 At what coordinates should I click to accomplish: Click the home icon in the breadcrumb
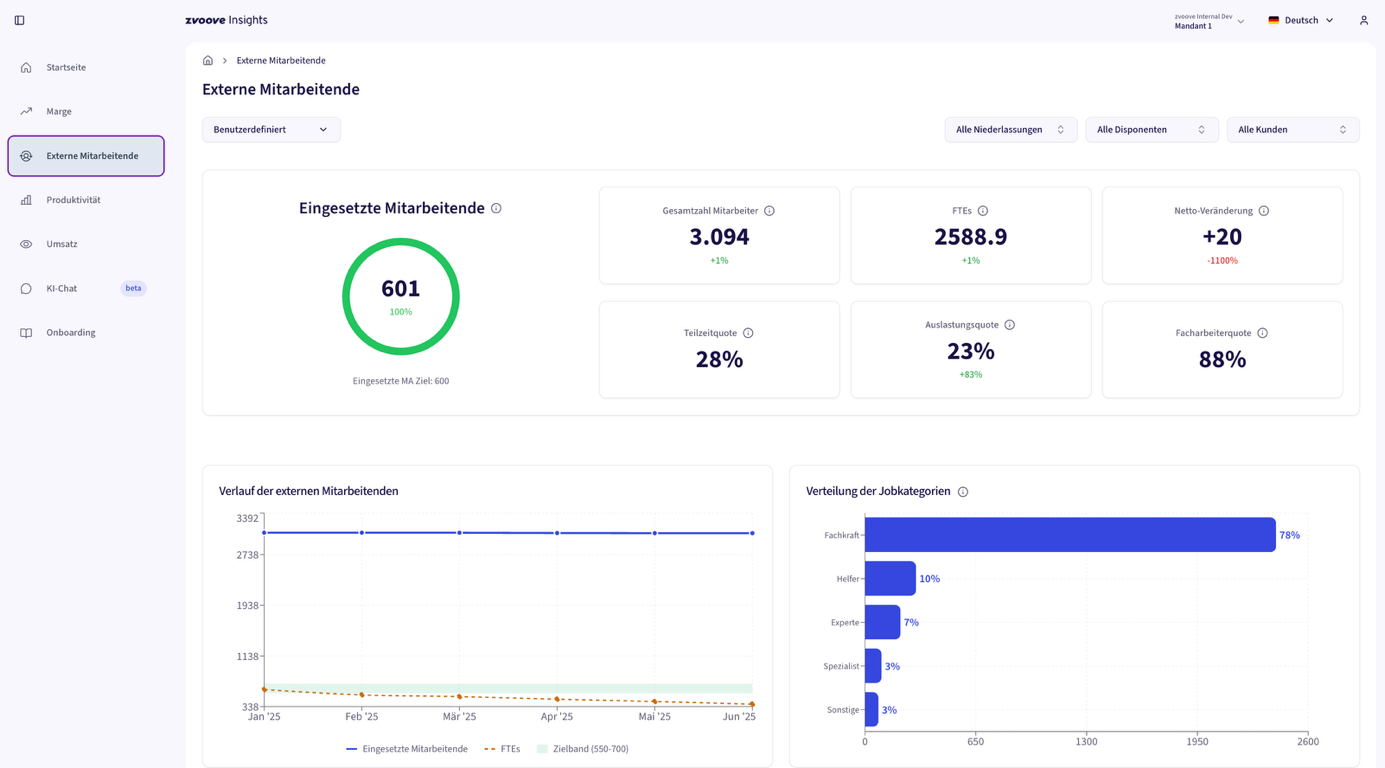pos(208,61)
